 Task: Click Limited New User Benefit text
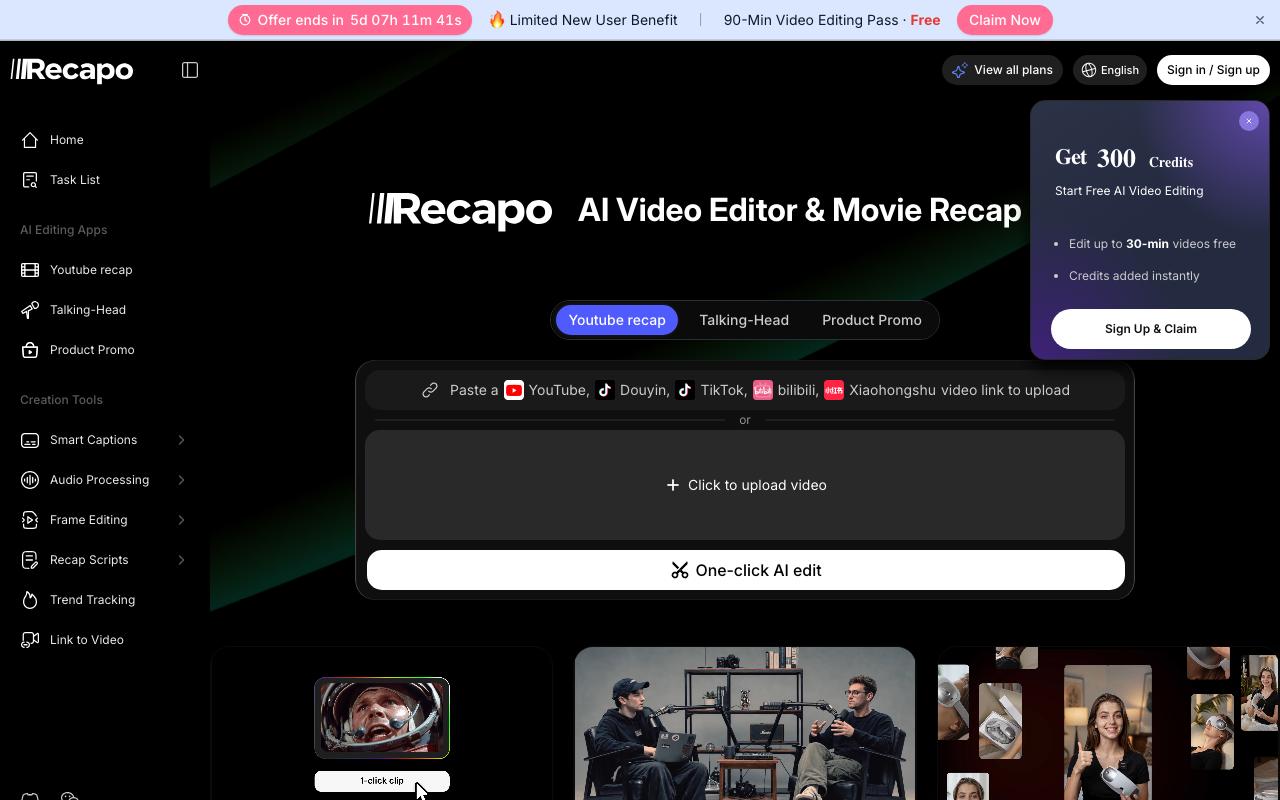593,20
